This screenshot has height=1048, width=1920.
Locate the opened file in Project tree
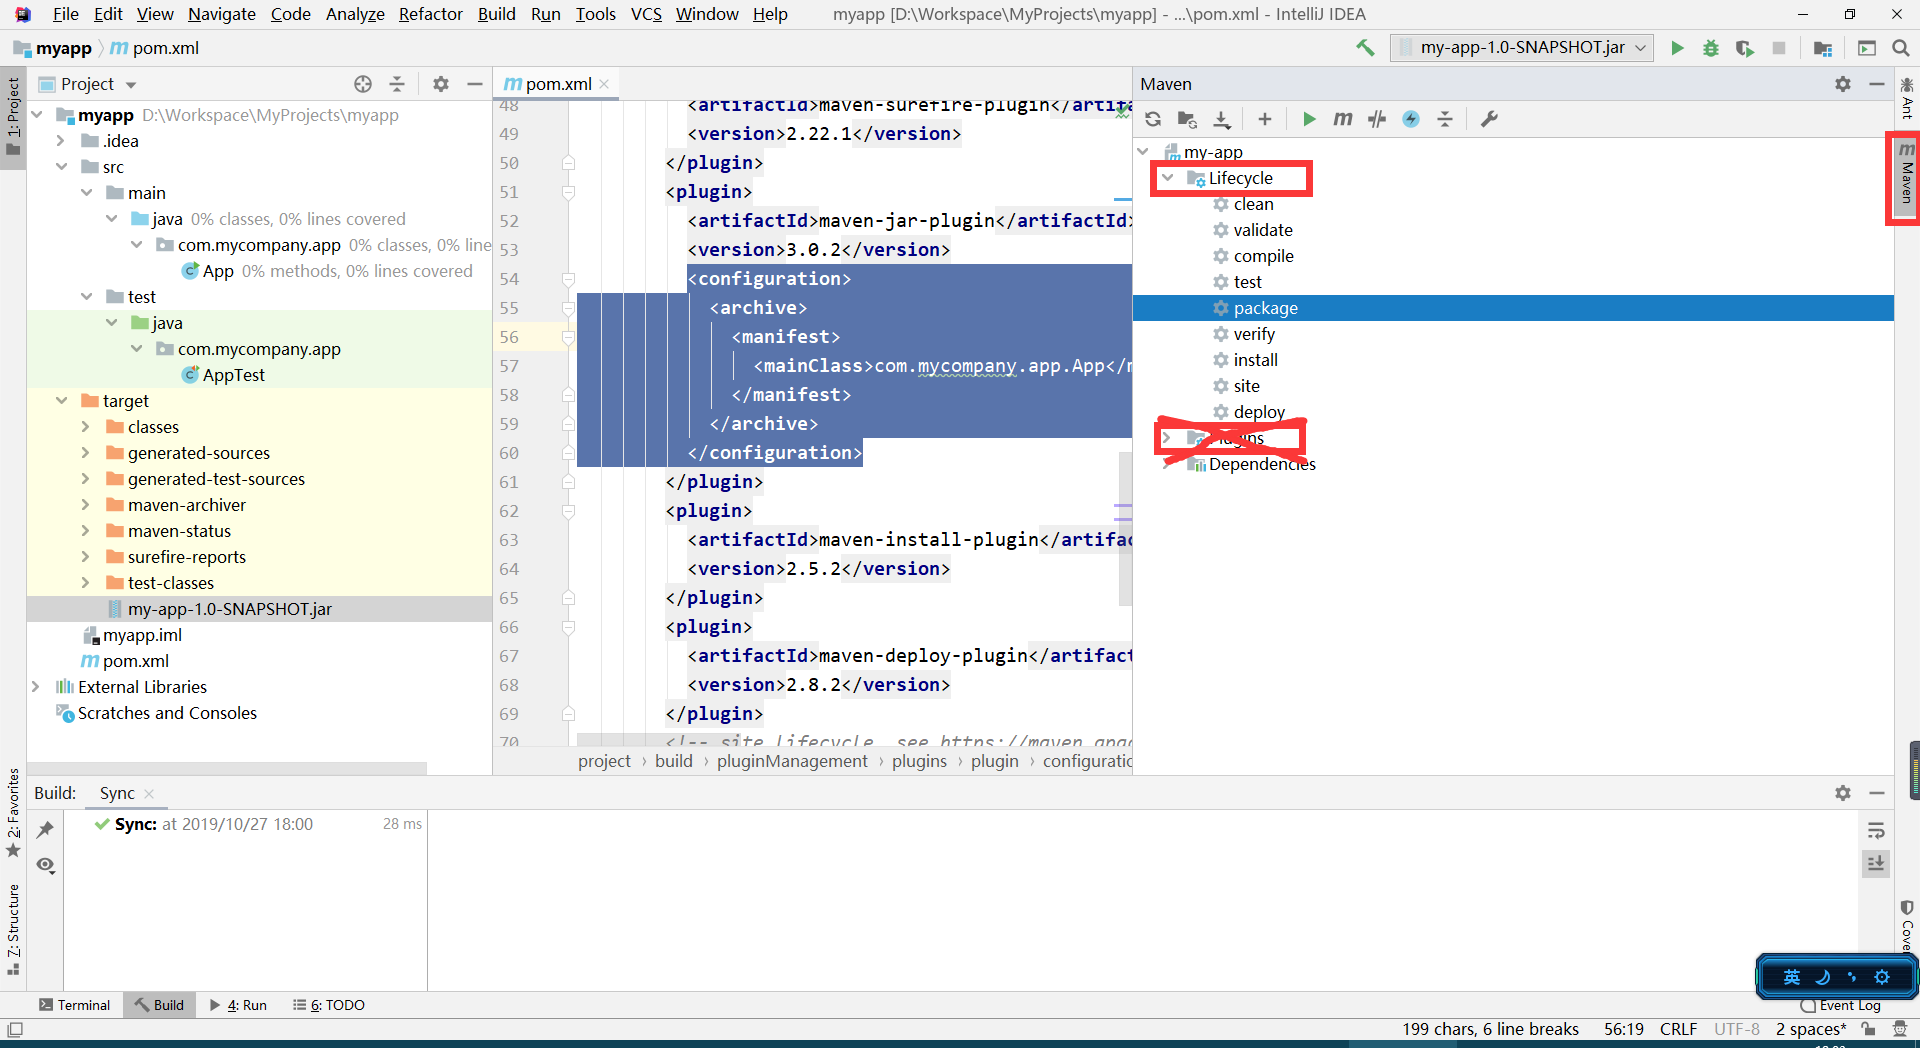click(x=363, y=84)
